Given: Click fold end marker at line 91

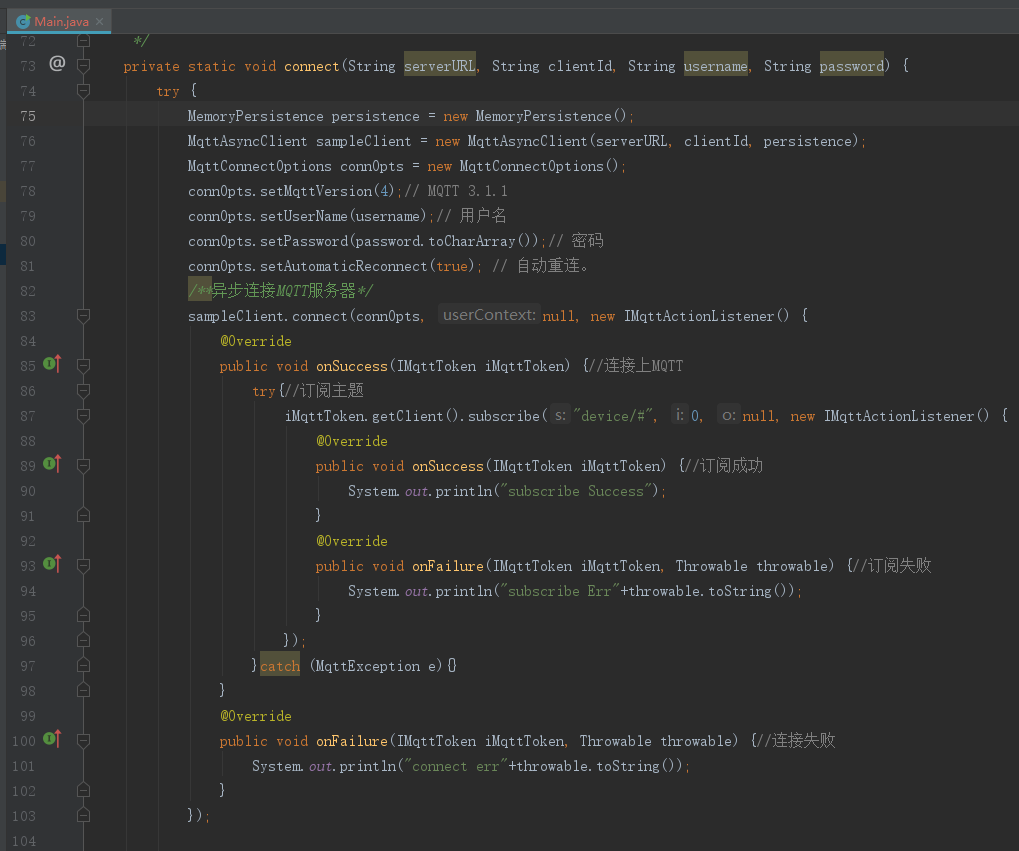Looking at the screenshot, I should coord(83,516).
